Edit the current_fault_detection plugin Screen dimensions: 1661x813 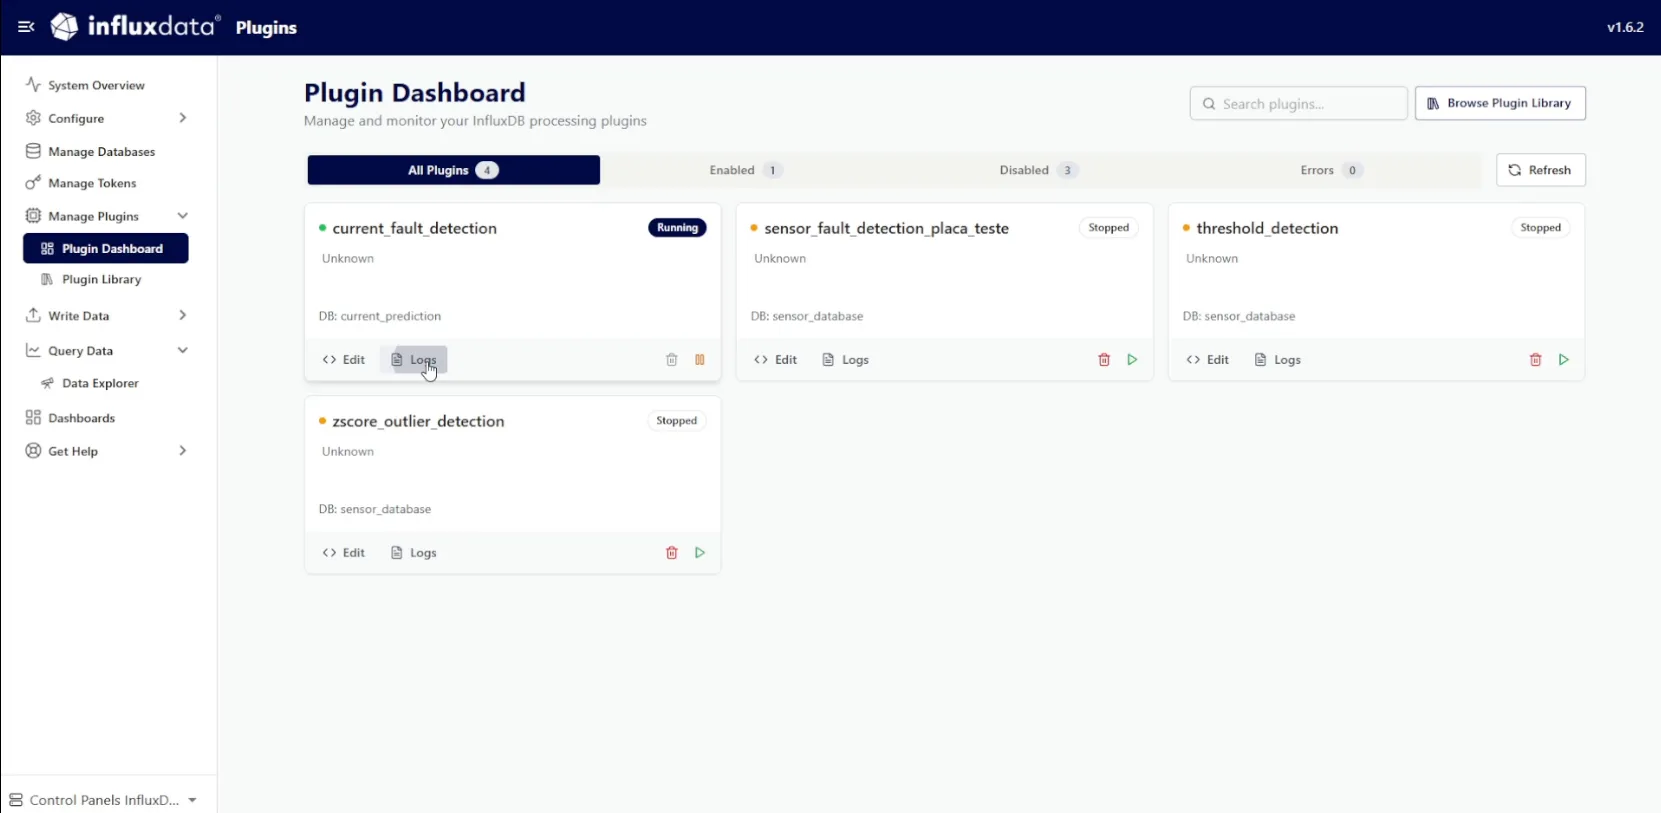click(x=344, y=360)
